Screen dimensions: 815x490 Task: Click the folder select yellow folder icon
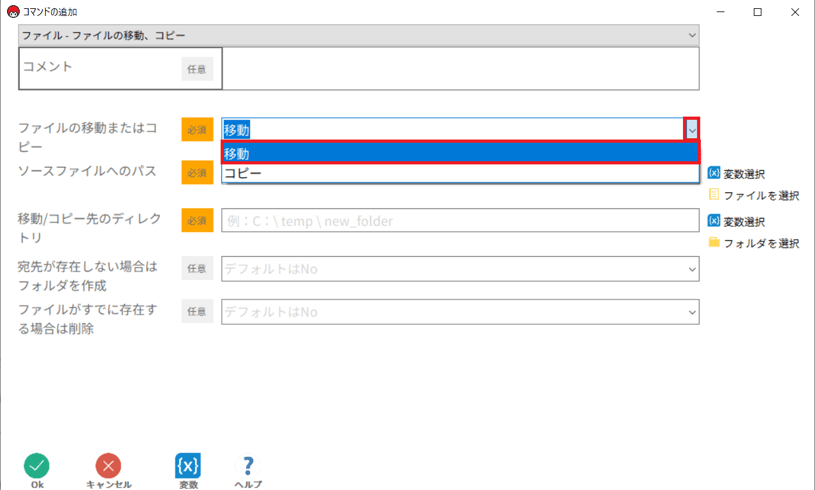pyautogui.click(x=714, y=243)
